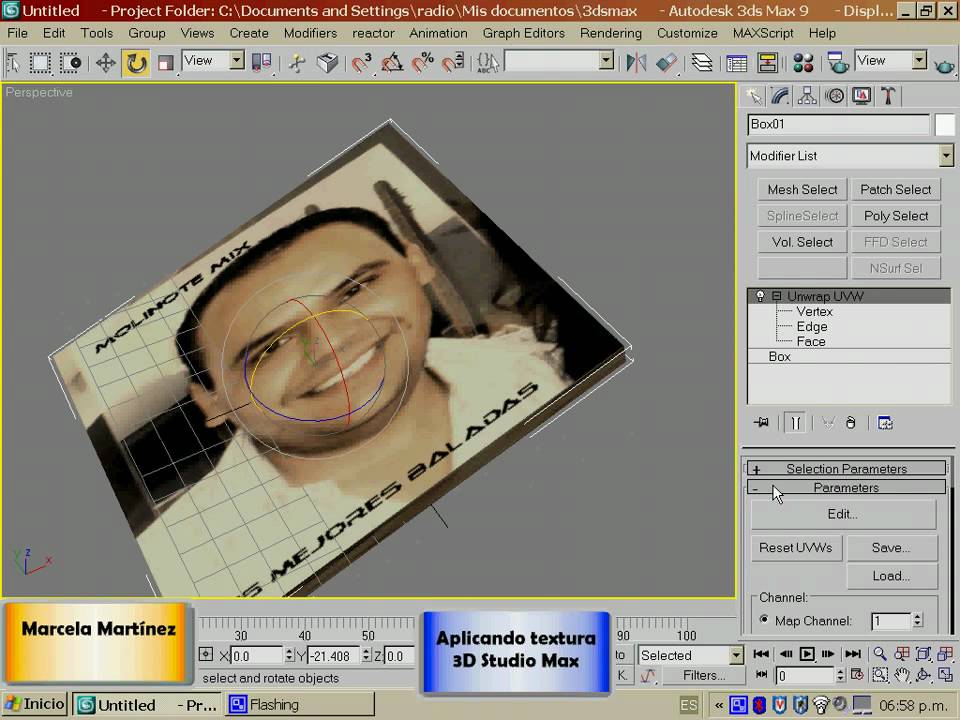
Task: Choose the Select and Move tool
Action: pyautogui.click(x=106, y=62)
